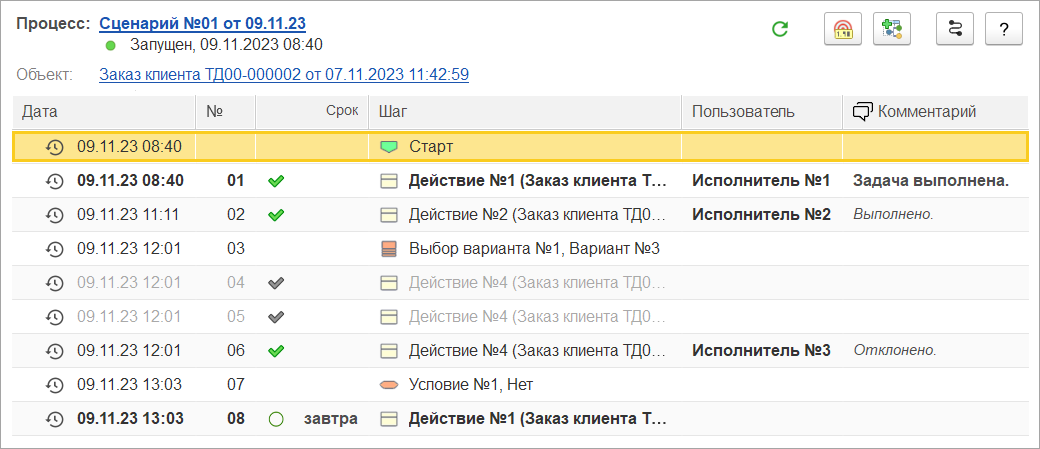Click green checkmark of step 01
Screen dimensions: 1040x449
tap(276, 180)
